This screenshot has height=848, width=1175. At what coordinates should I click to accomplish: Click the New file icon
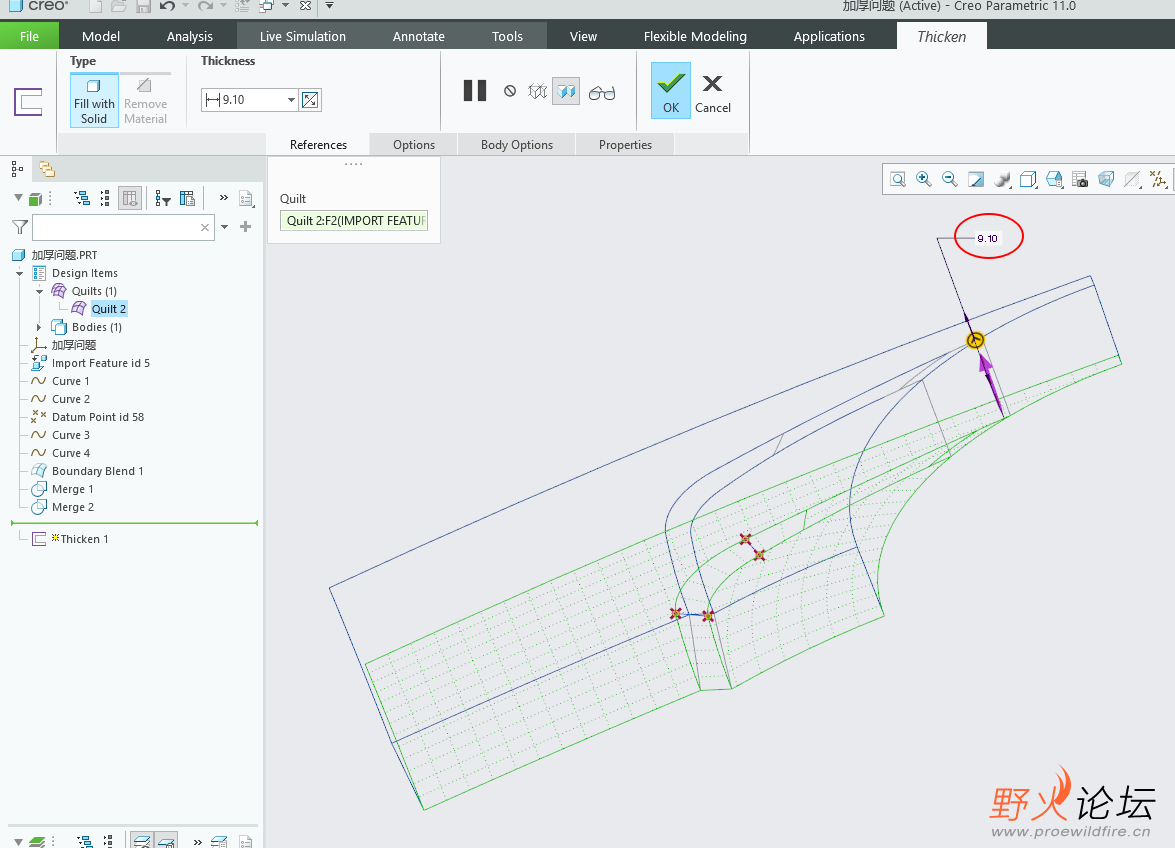point(95,6)
